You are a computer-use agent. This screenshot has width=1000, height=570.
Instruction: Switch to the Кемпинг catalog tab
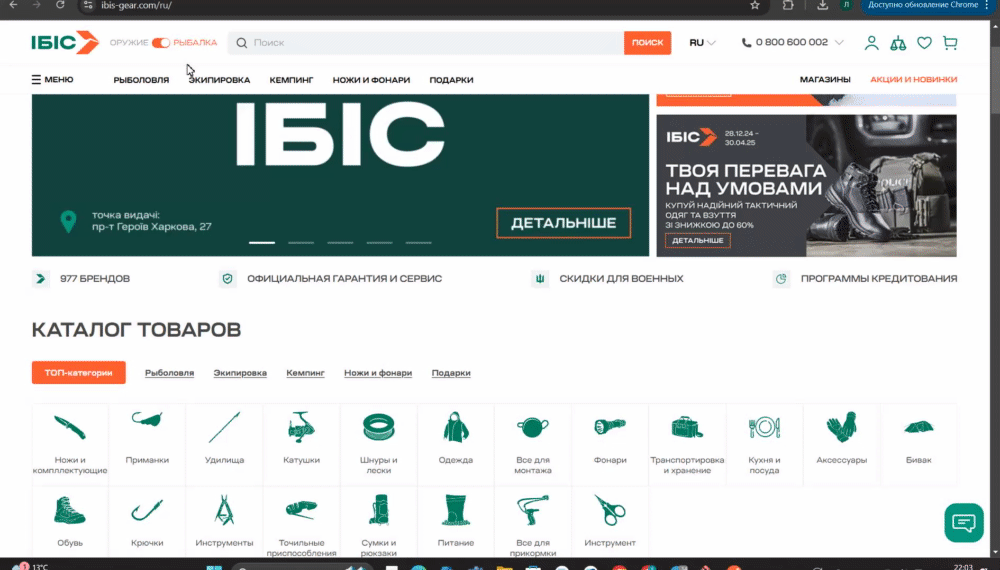[x=305, y=373]
